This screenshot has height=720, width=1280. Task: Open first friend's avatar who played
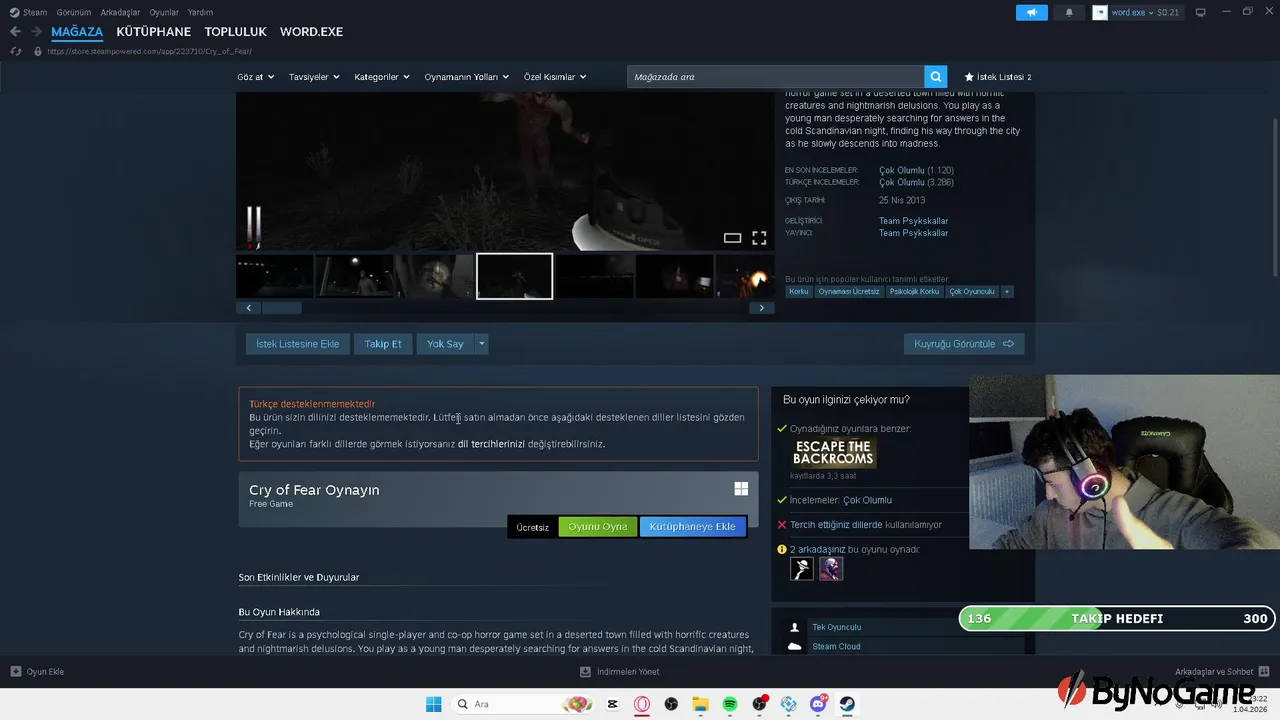point(802,569)
